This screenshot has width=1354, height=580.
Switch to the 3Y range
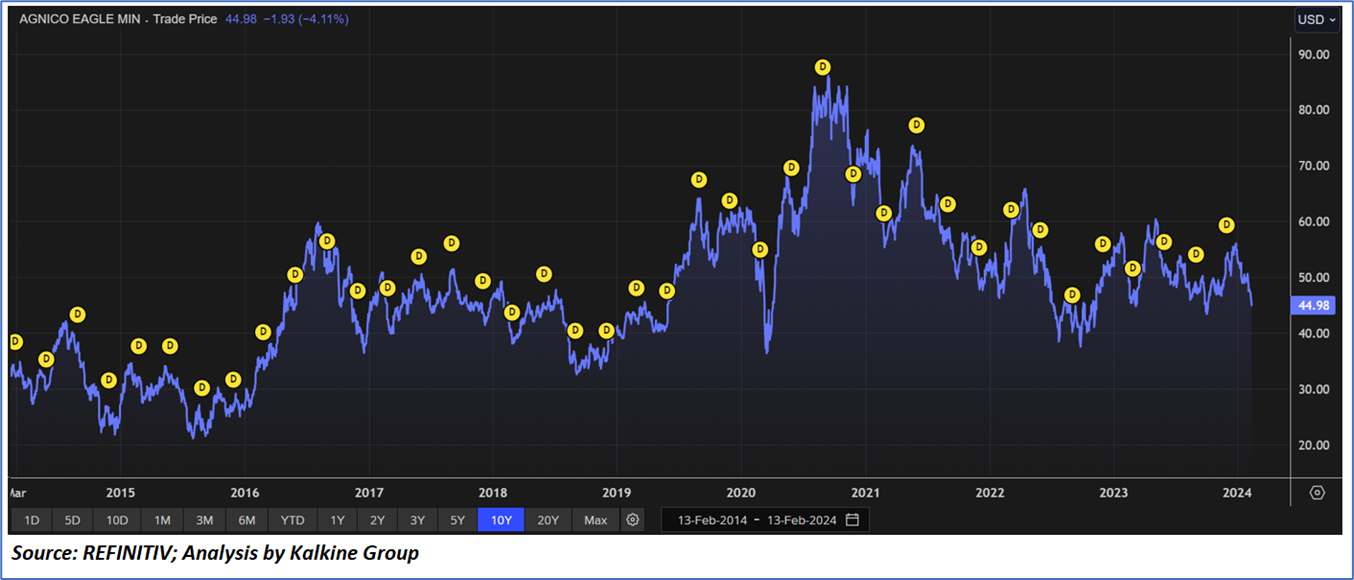coord(417,520)
